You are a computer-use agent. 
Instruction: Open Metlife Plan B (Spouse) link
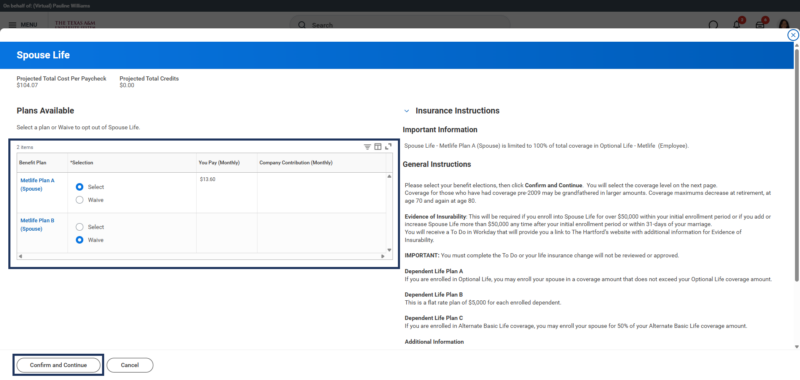pyautogui.click(x=37, y=225)
